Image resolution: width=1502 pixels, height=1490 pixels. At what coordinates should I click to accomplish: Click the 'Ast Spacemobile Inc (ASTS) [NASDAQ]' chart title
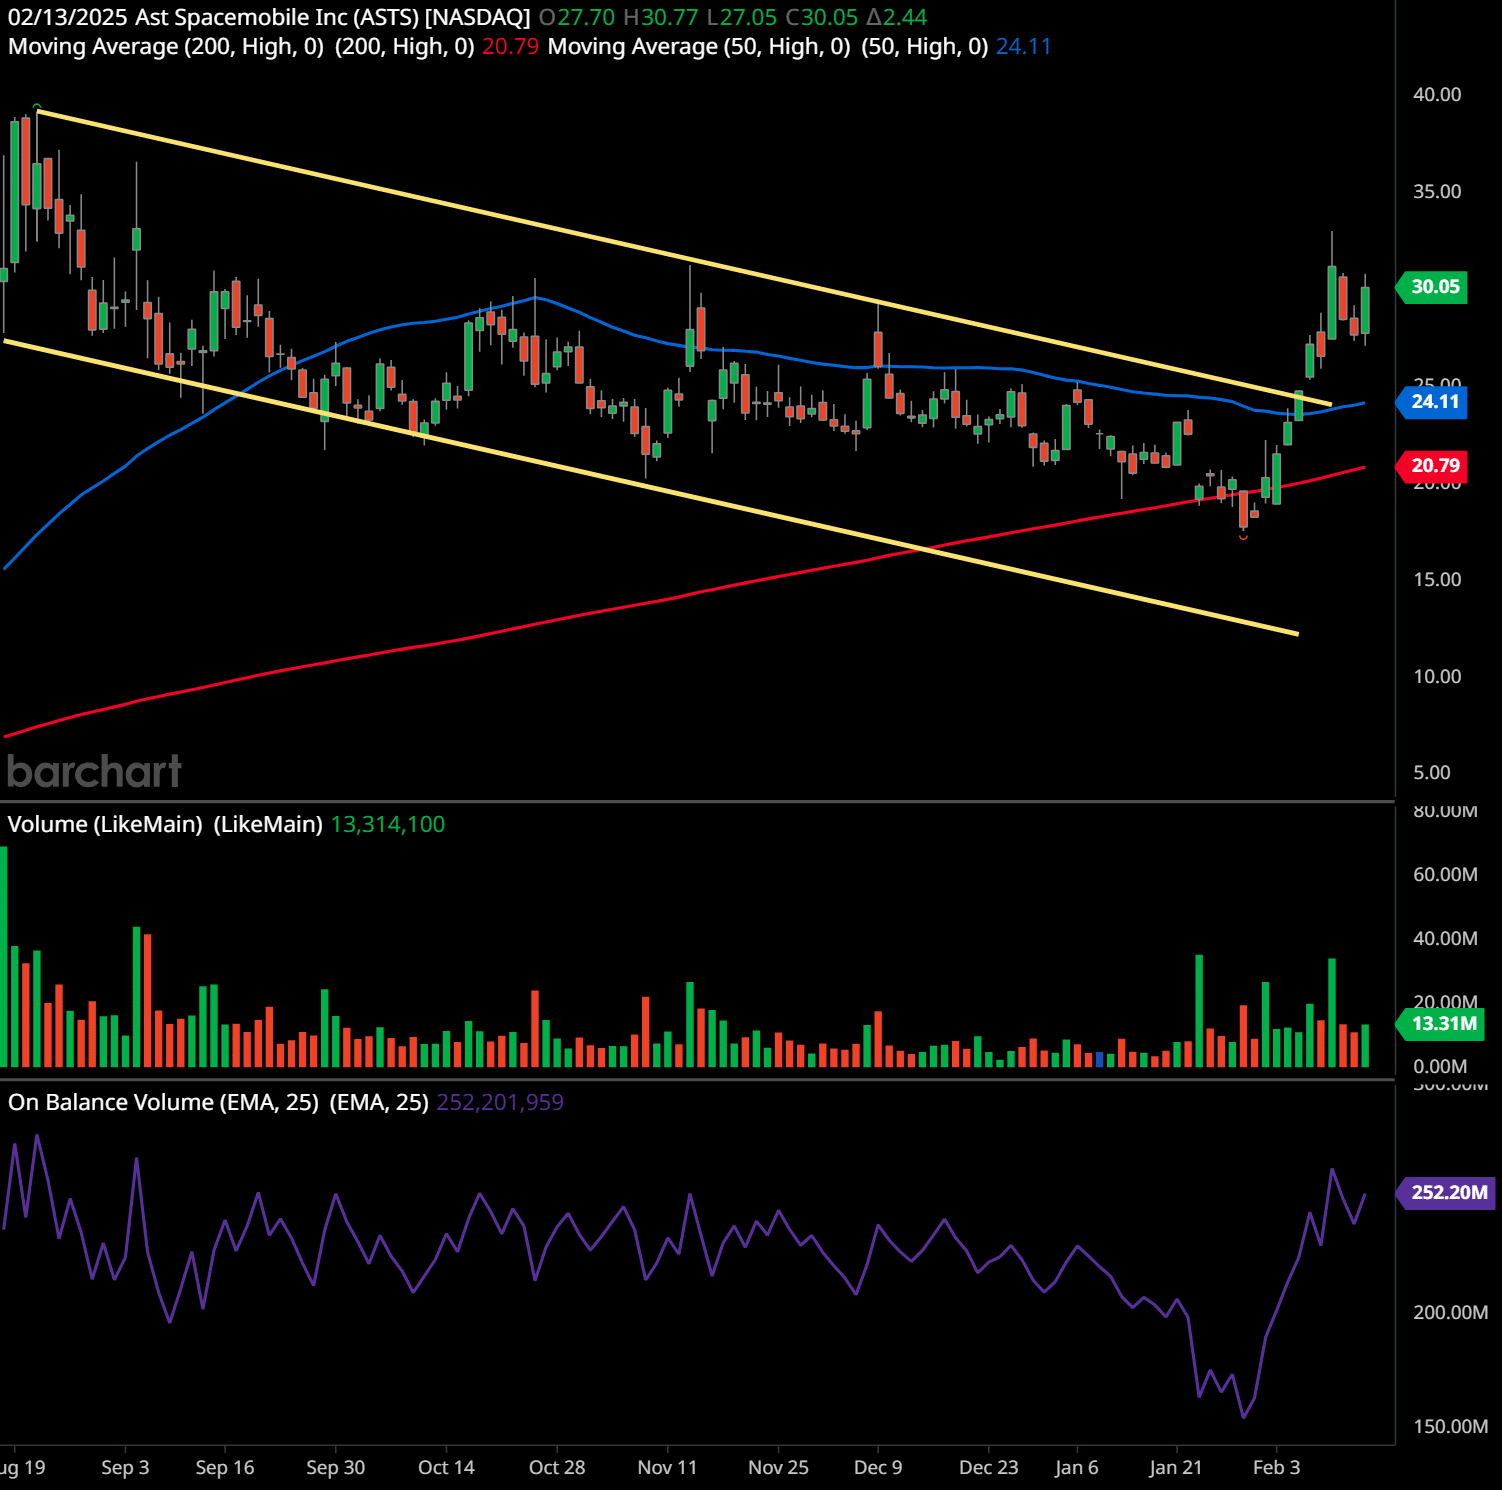[332, 17]
